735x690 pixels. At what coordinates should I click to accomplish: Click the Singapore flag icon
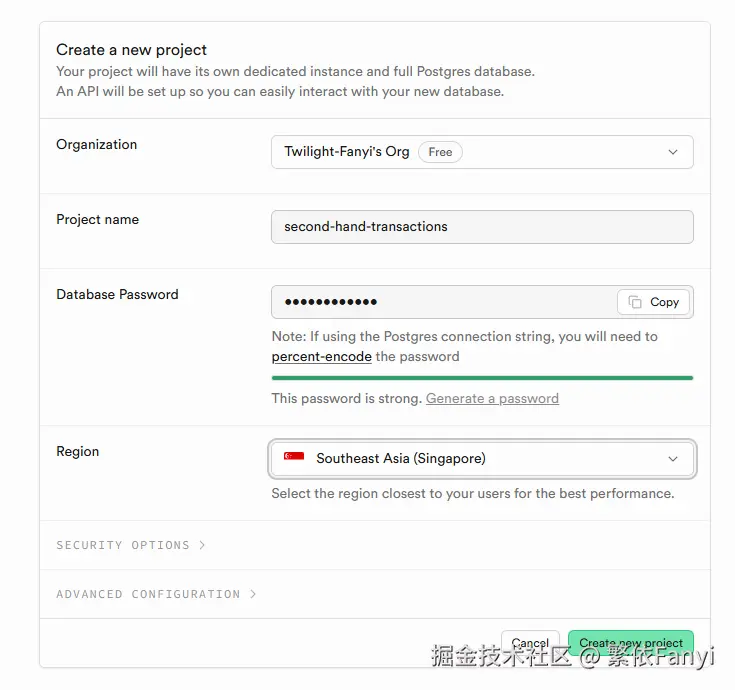pos(294,458)
